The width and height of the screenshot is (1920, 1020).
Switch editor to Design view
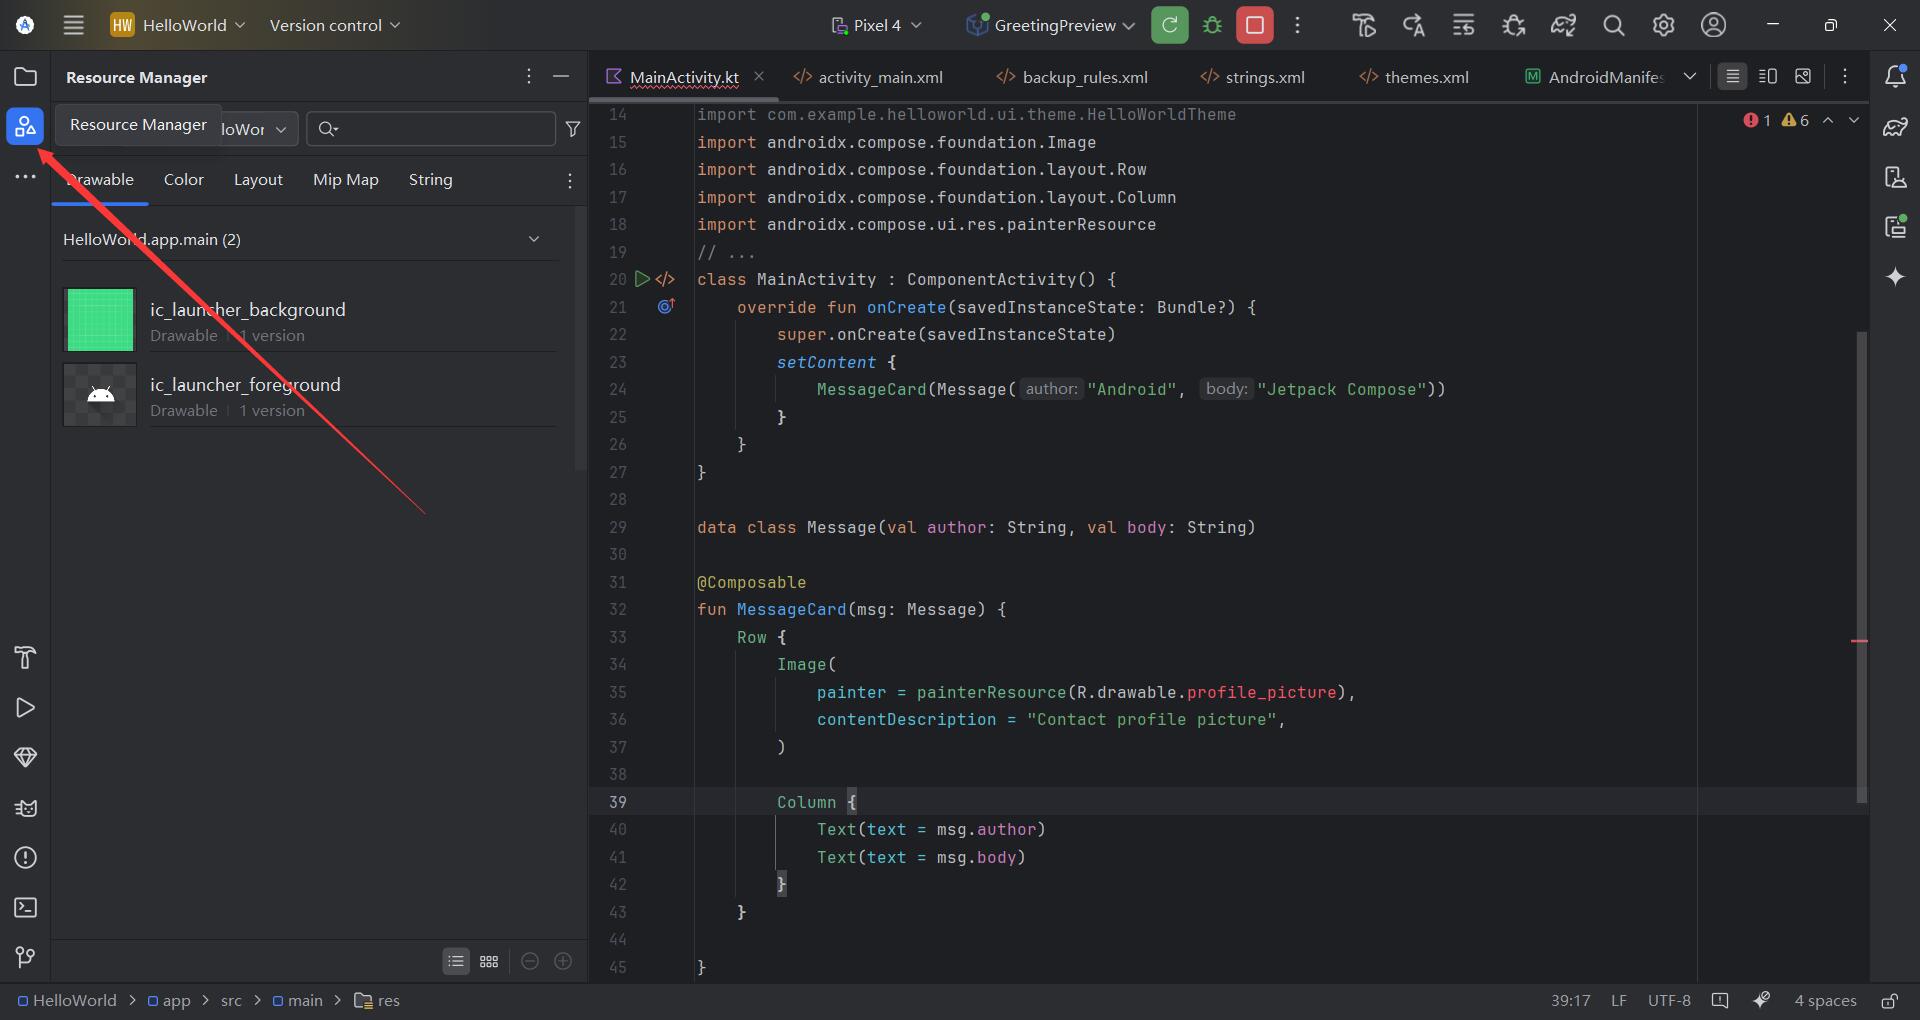pyautogui.click(x=1803, y=76)
